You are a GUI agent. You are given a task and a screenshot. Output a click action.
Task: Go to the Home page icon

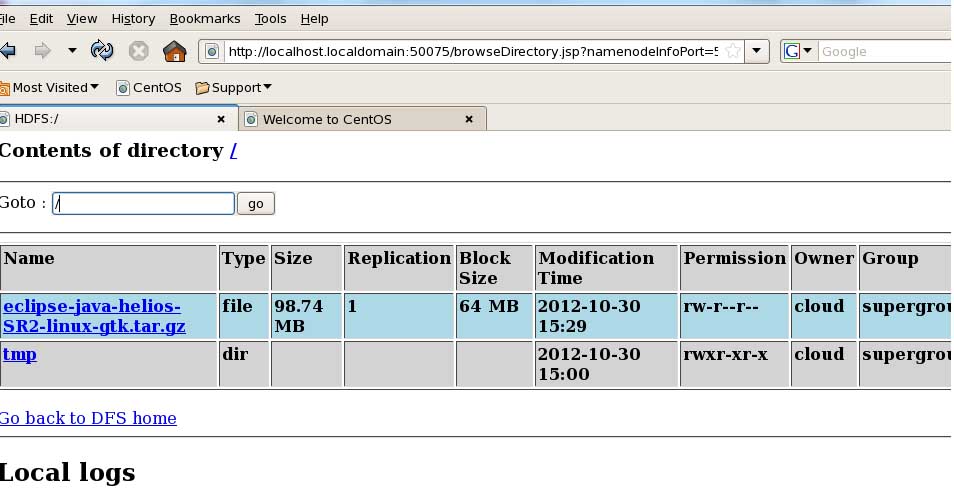click(x=175, y=51)
